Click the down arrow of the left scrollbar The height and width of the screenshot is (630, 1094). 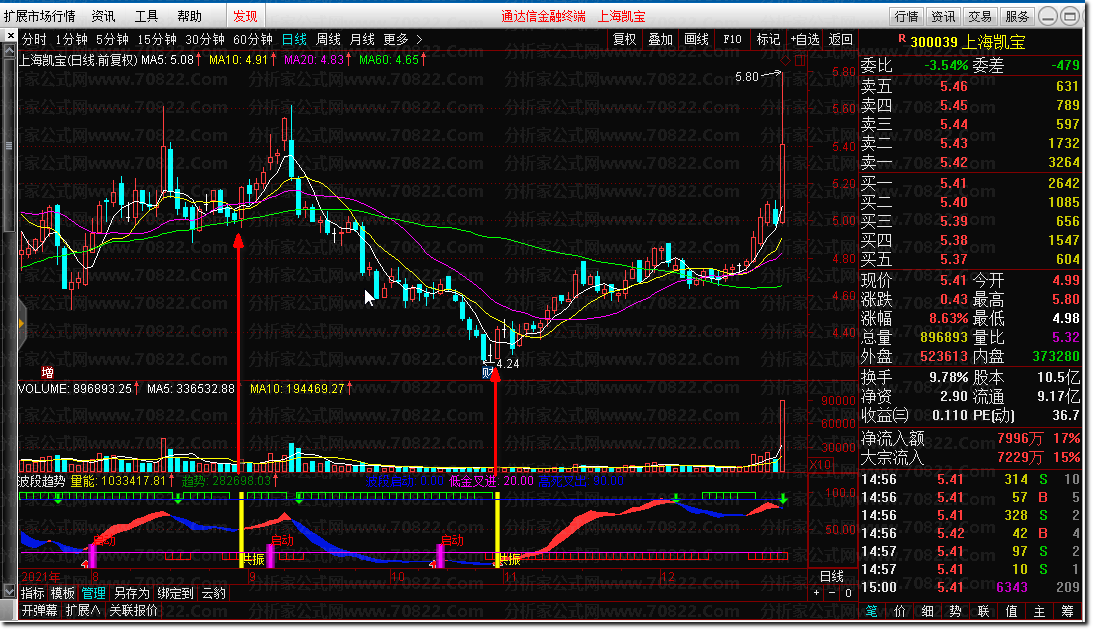click(x=9, y=592)
